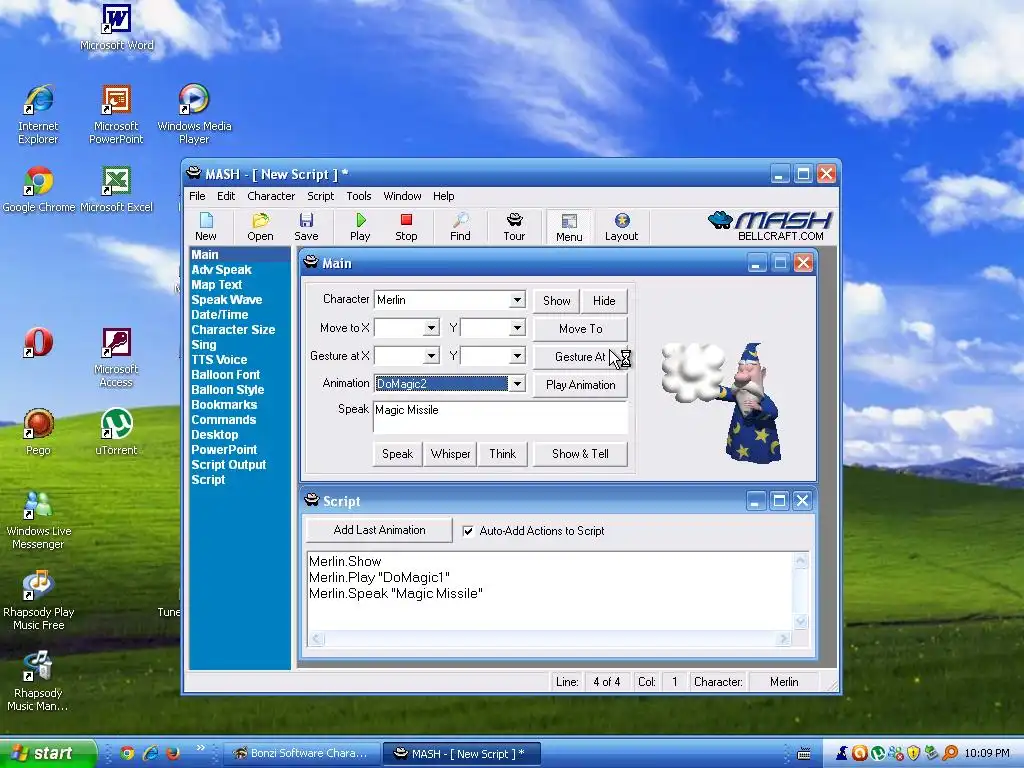1024x768 pixels.
Task: Click the Think button
Action: [503, 454]
